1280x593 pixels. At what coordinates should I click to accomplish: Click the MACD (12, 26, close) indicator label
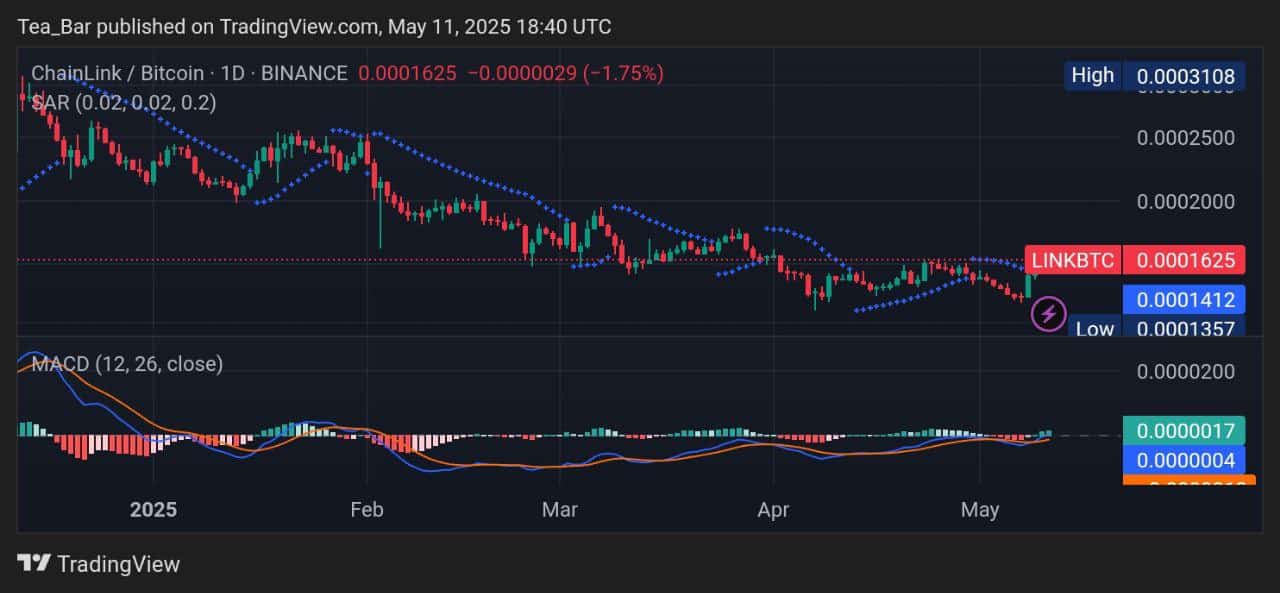(x=127, y=364)
